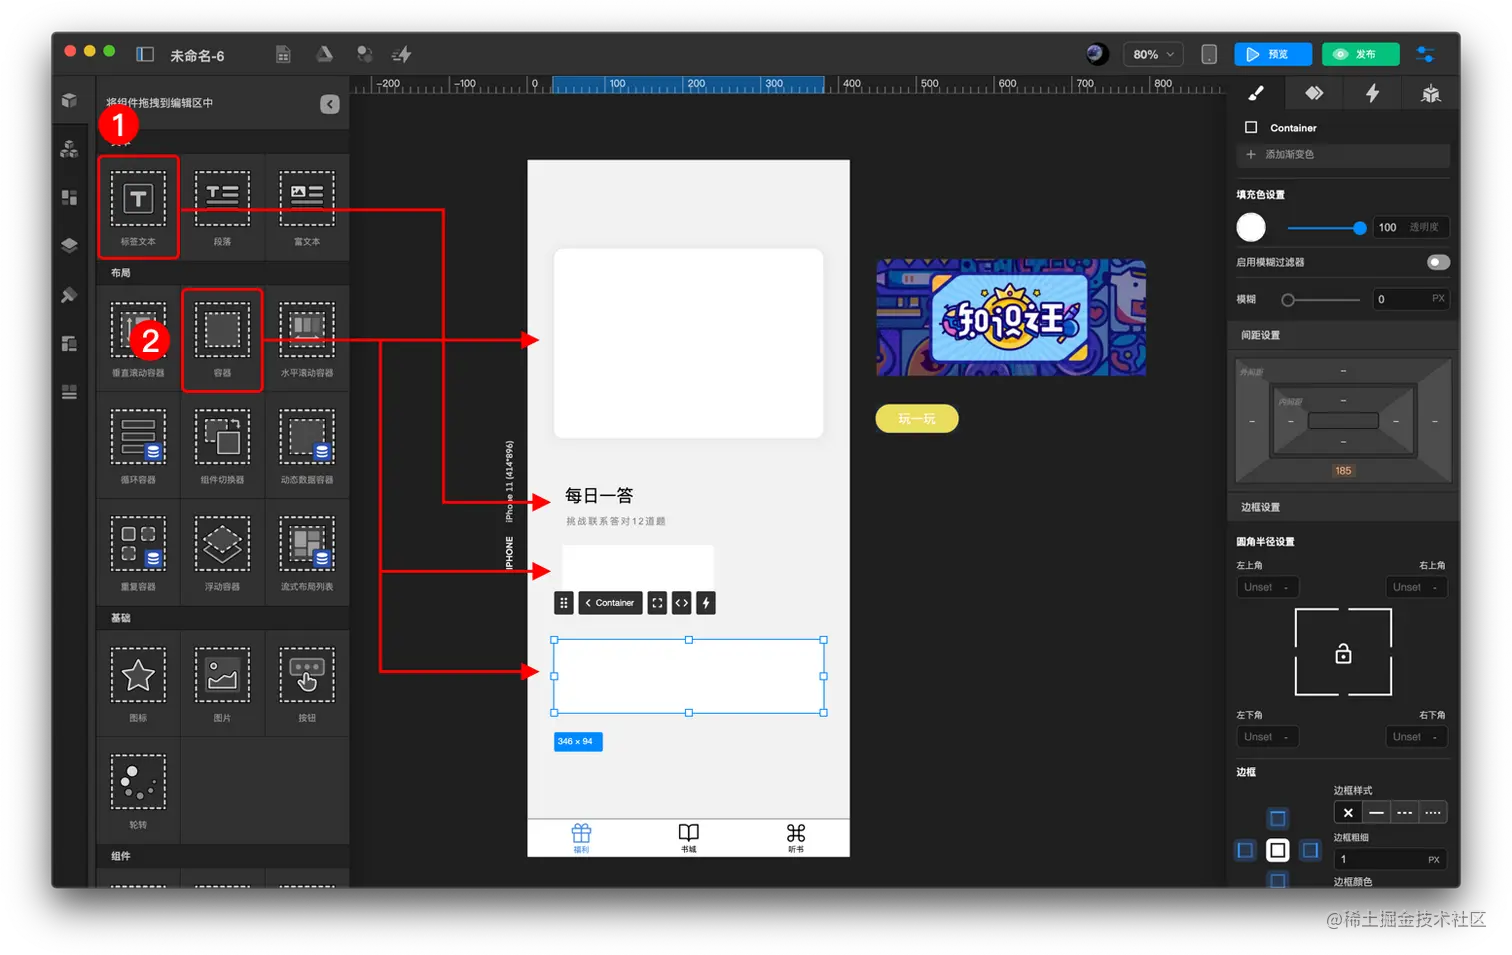This screenshot has width=1512, height=955.
Task: Select the right border side toggle
Action: [x=1310, y=850]
